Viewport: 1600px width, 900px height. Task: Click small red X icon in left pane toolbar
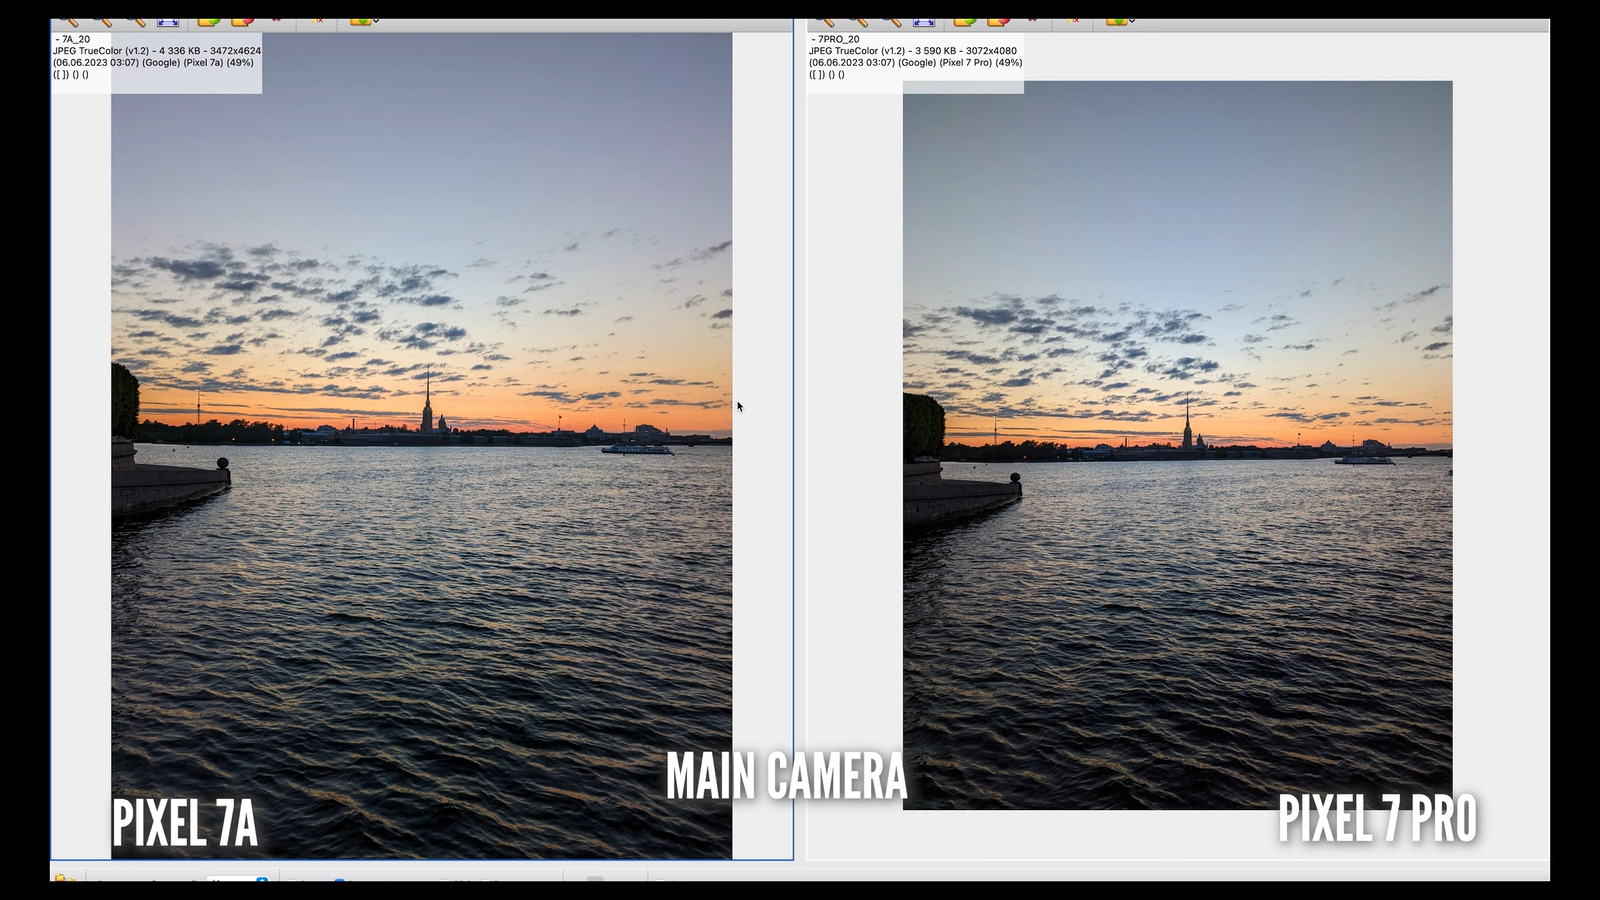[x=318, y=21]
